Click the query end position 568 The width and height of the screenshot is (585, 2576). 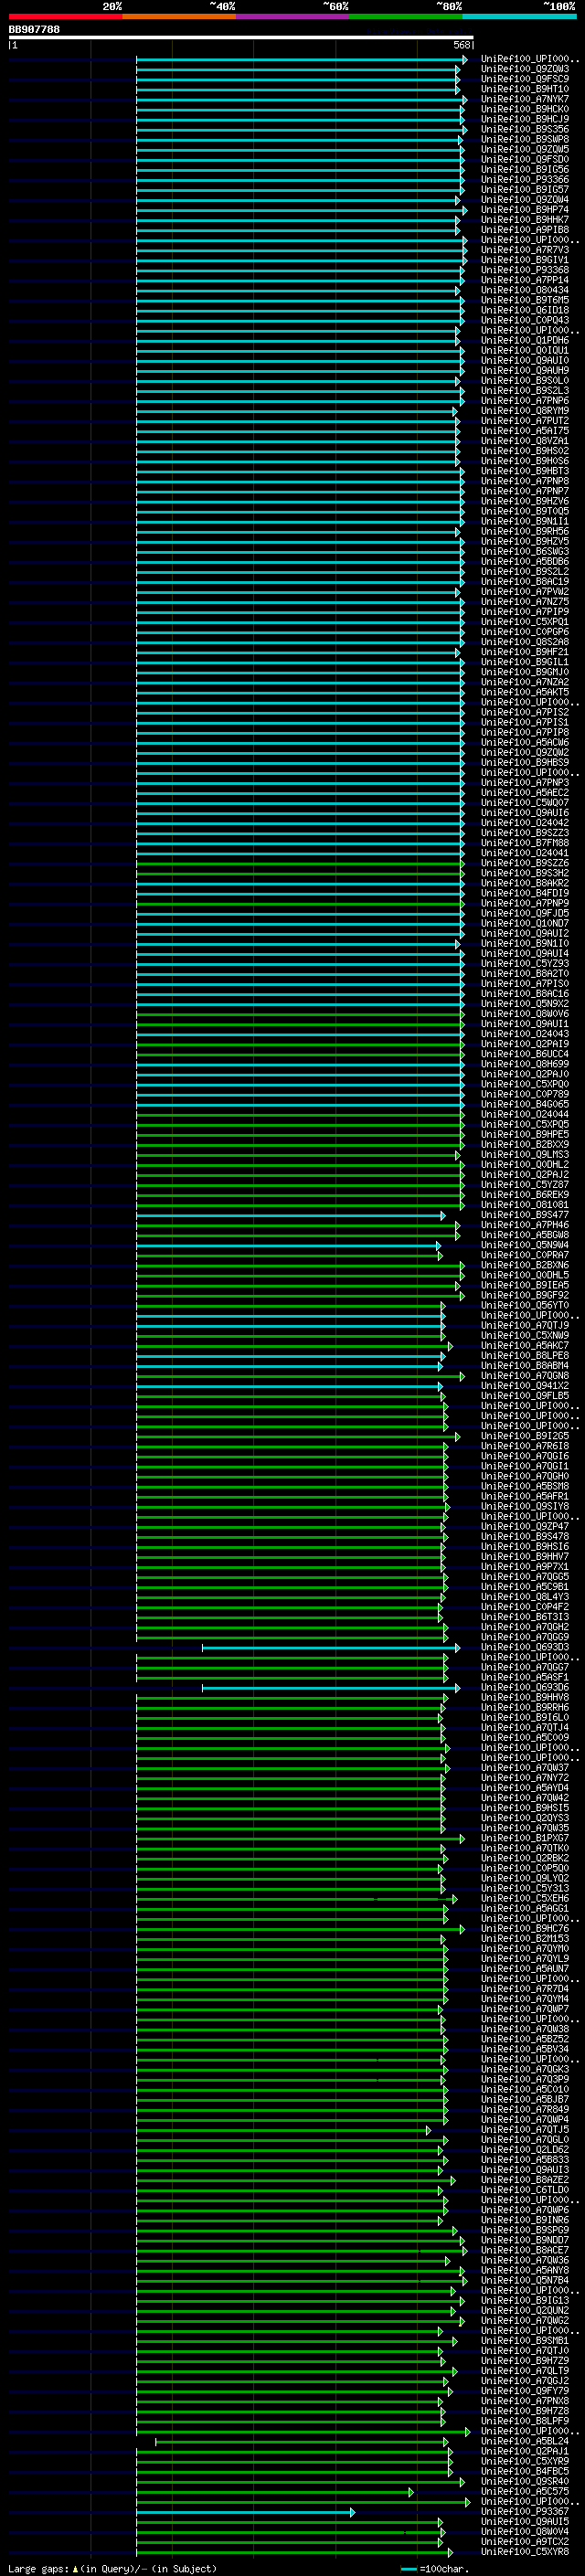(x=461, y=45)
